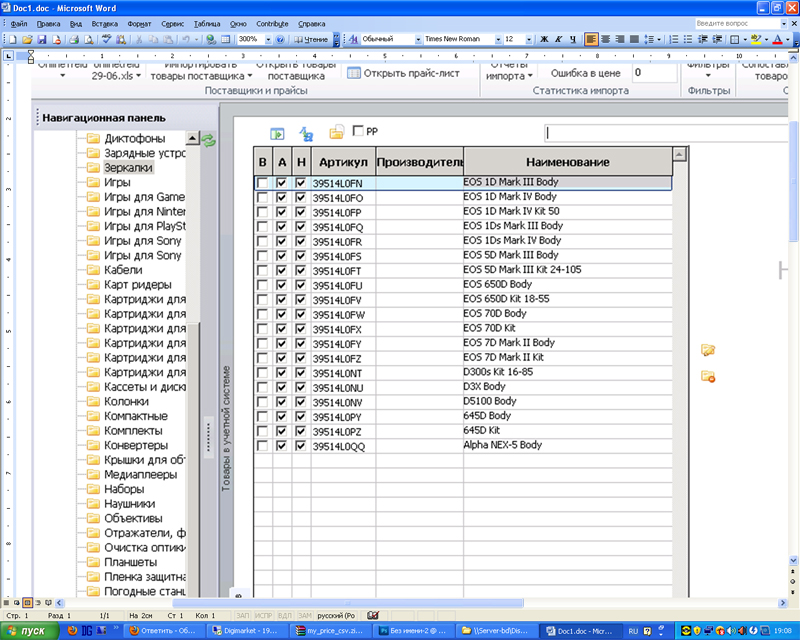Click the Введите вопрос help search field
800x640 pixels.
[x=737, y=23]
